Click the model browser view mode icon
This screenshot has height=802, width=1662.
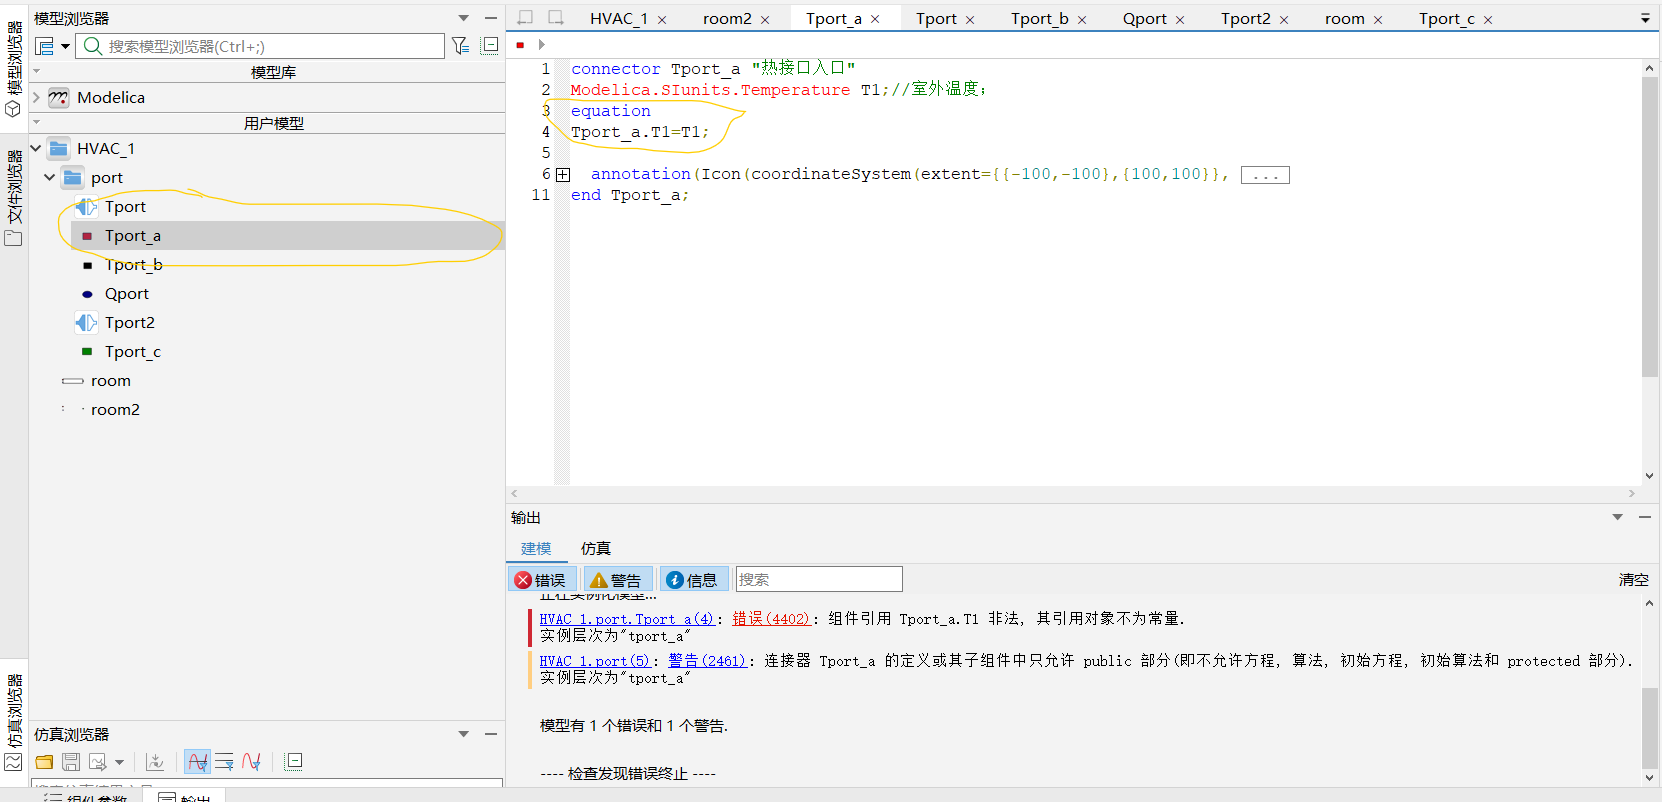tap(45, 46)
